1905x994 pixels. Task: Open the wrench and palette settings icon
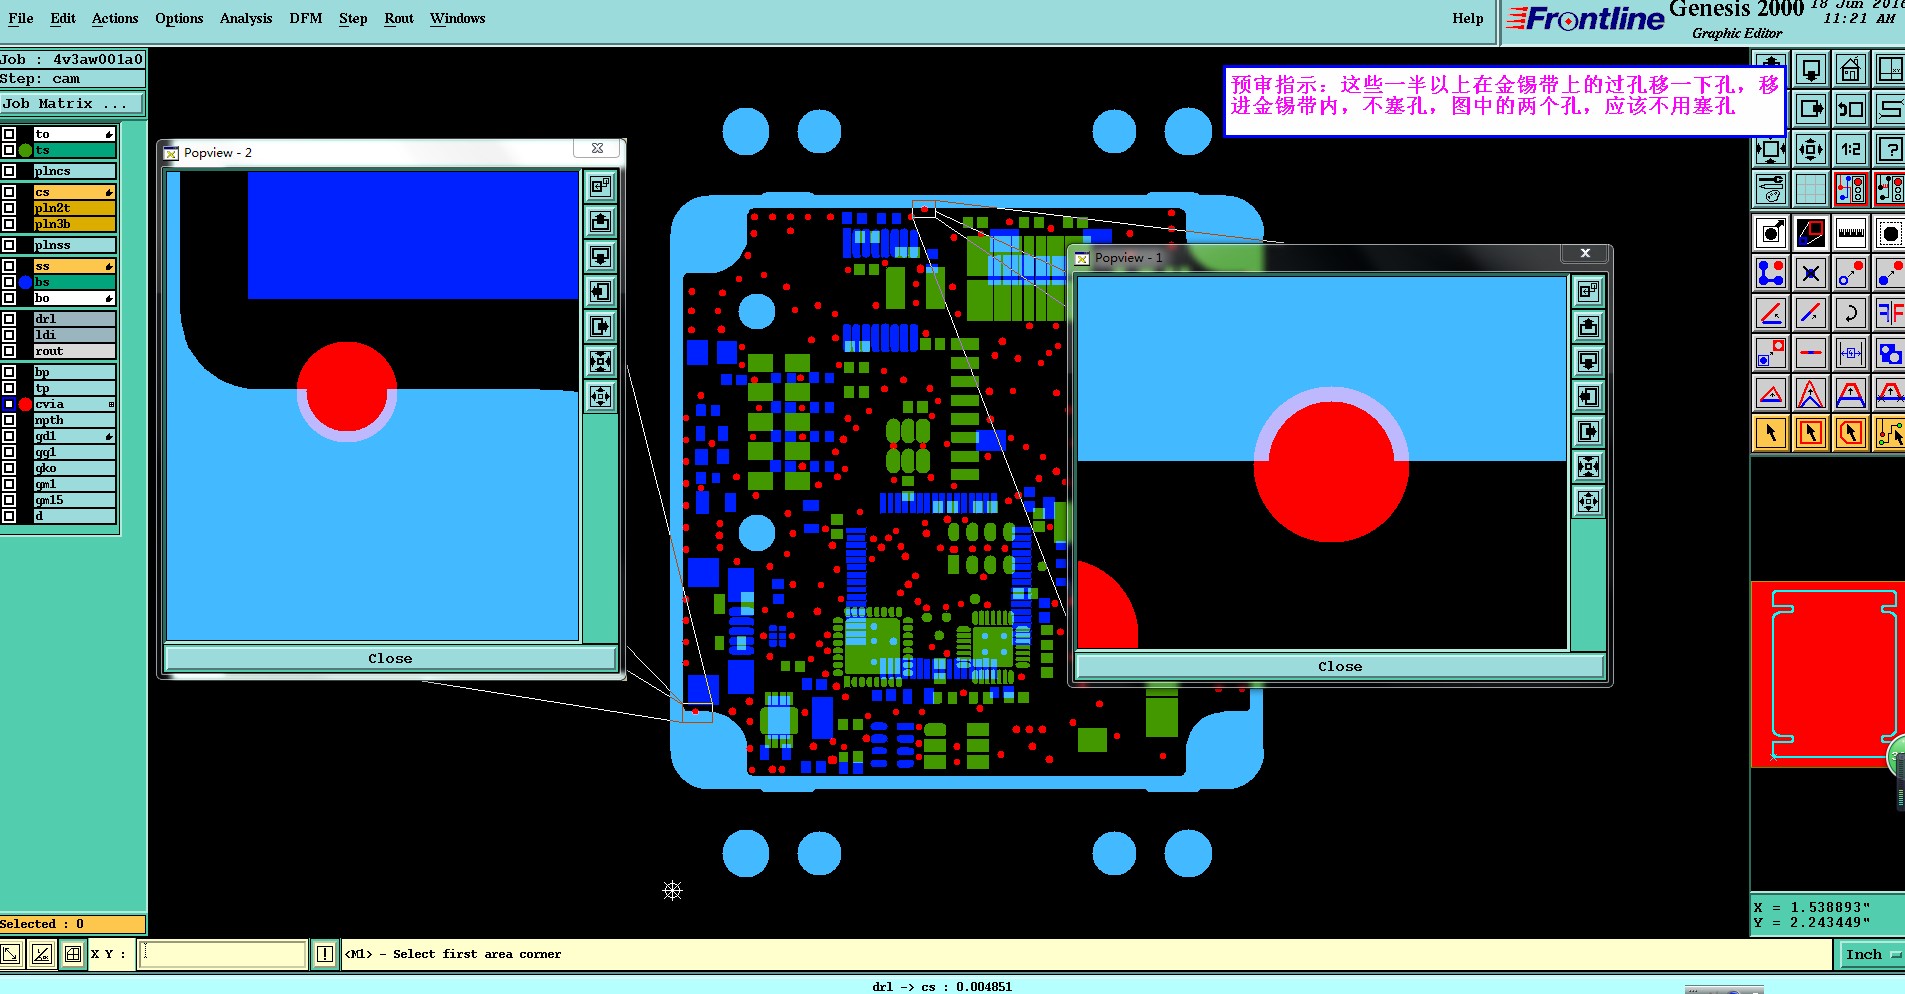click(1771, 188)
